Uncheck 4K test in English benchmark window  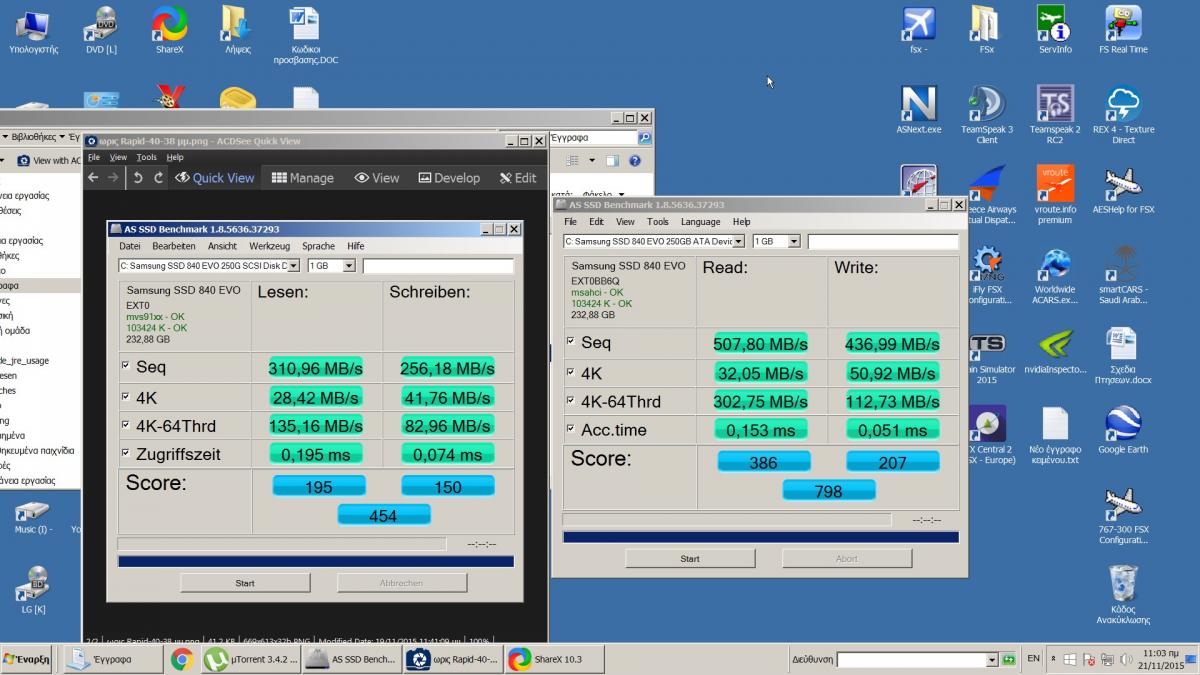point(571,372)
